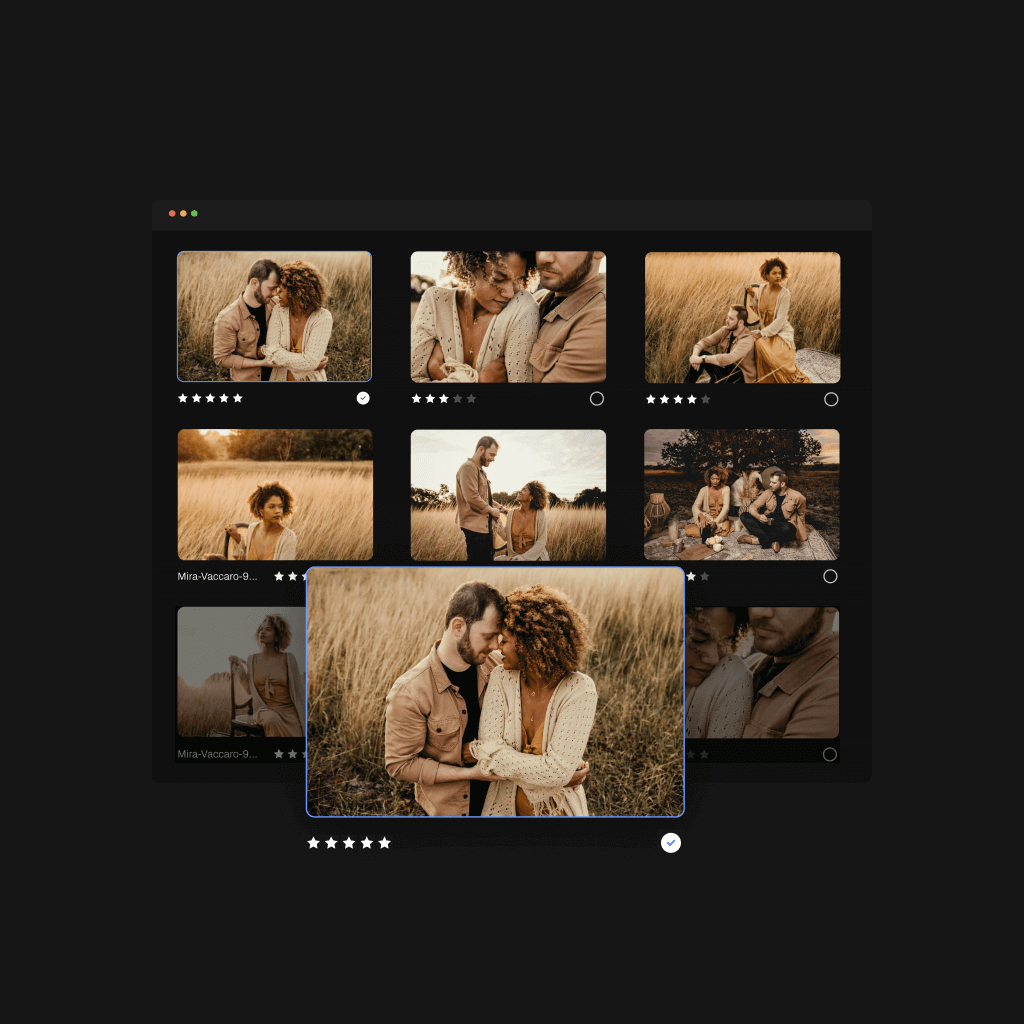Click the third star under the four-star photo
Viewport: 1024px width, 1024px height.
[x=679, y=398]
